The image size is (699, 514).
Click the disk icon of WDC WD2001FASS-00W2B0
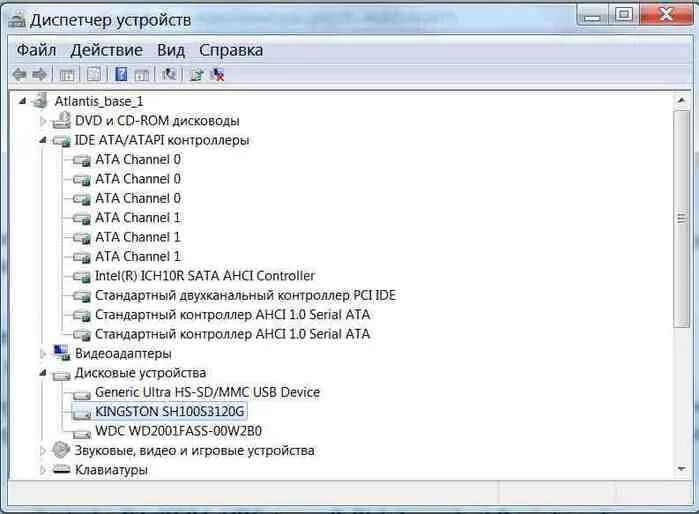(x=82, y=432)
